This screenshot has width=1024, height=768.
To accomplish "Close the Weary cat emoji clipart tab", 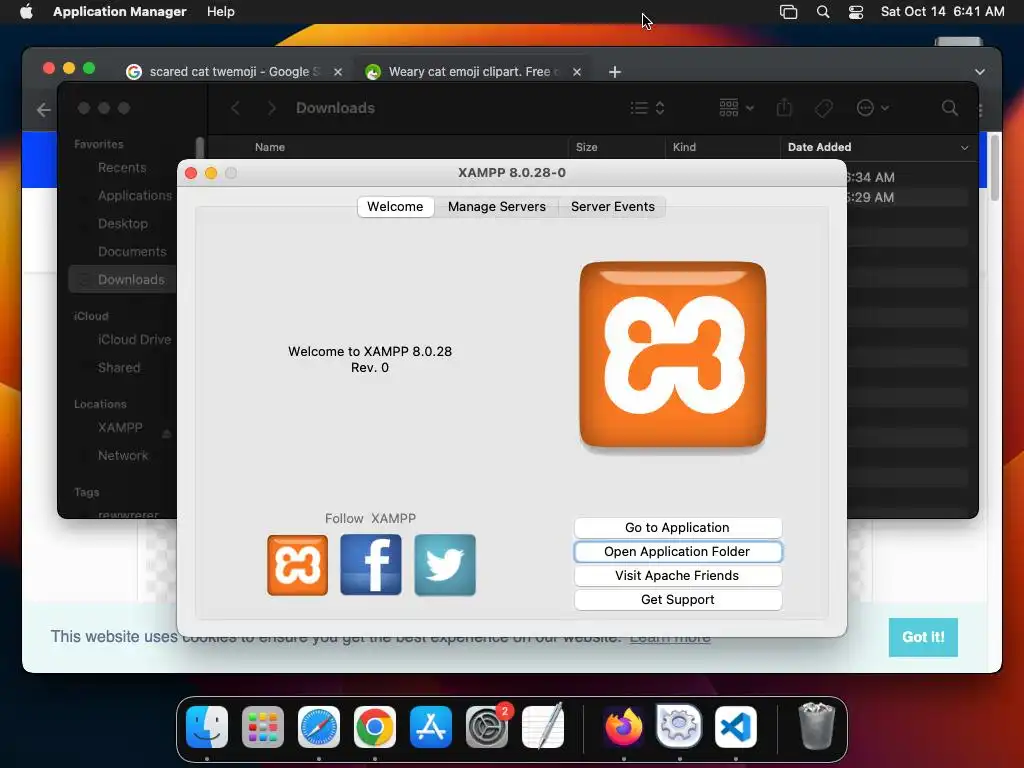I will pyautogui.click(x=577, y=72).
